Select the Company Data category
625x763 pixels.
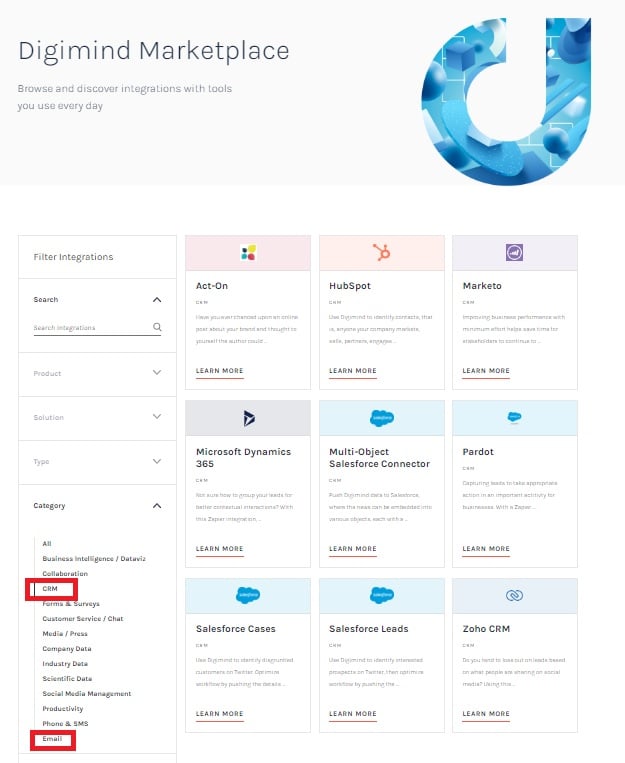pos(67,649)
